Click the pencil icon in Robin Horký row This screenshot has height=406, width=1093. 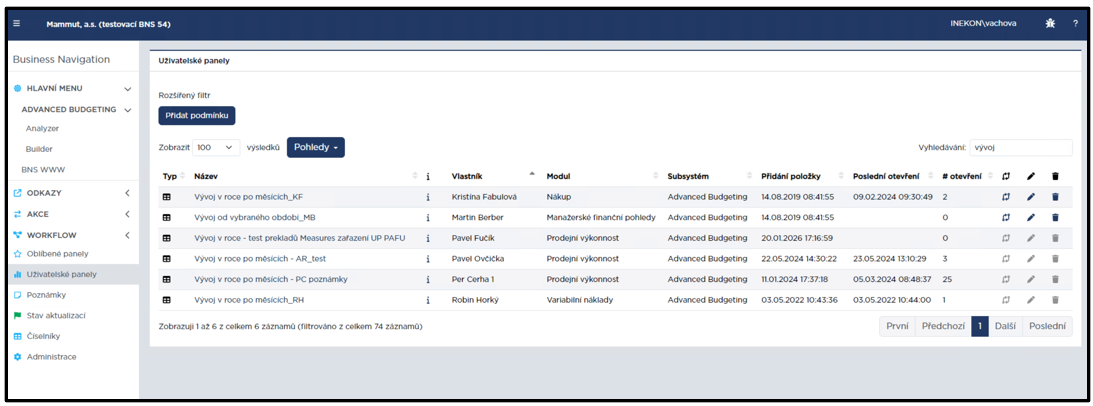tap(1031, 300)
